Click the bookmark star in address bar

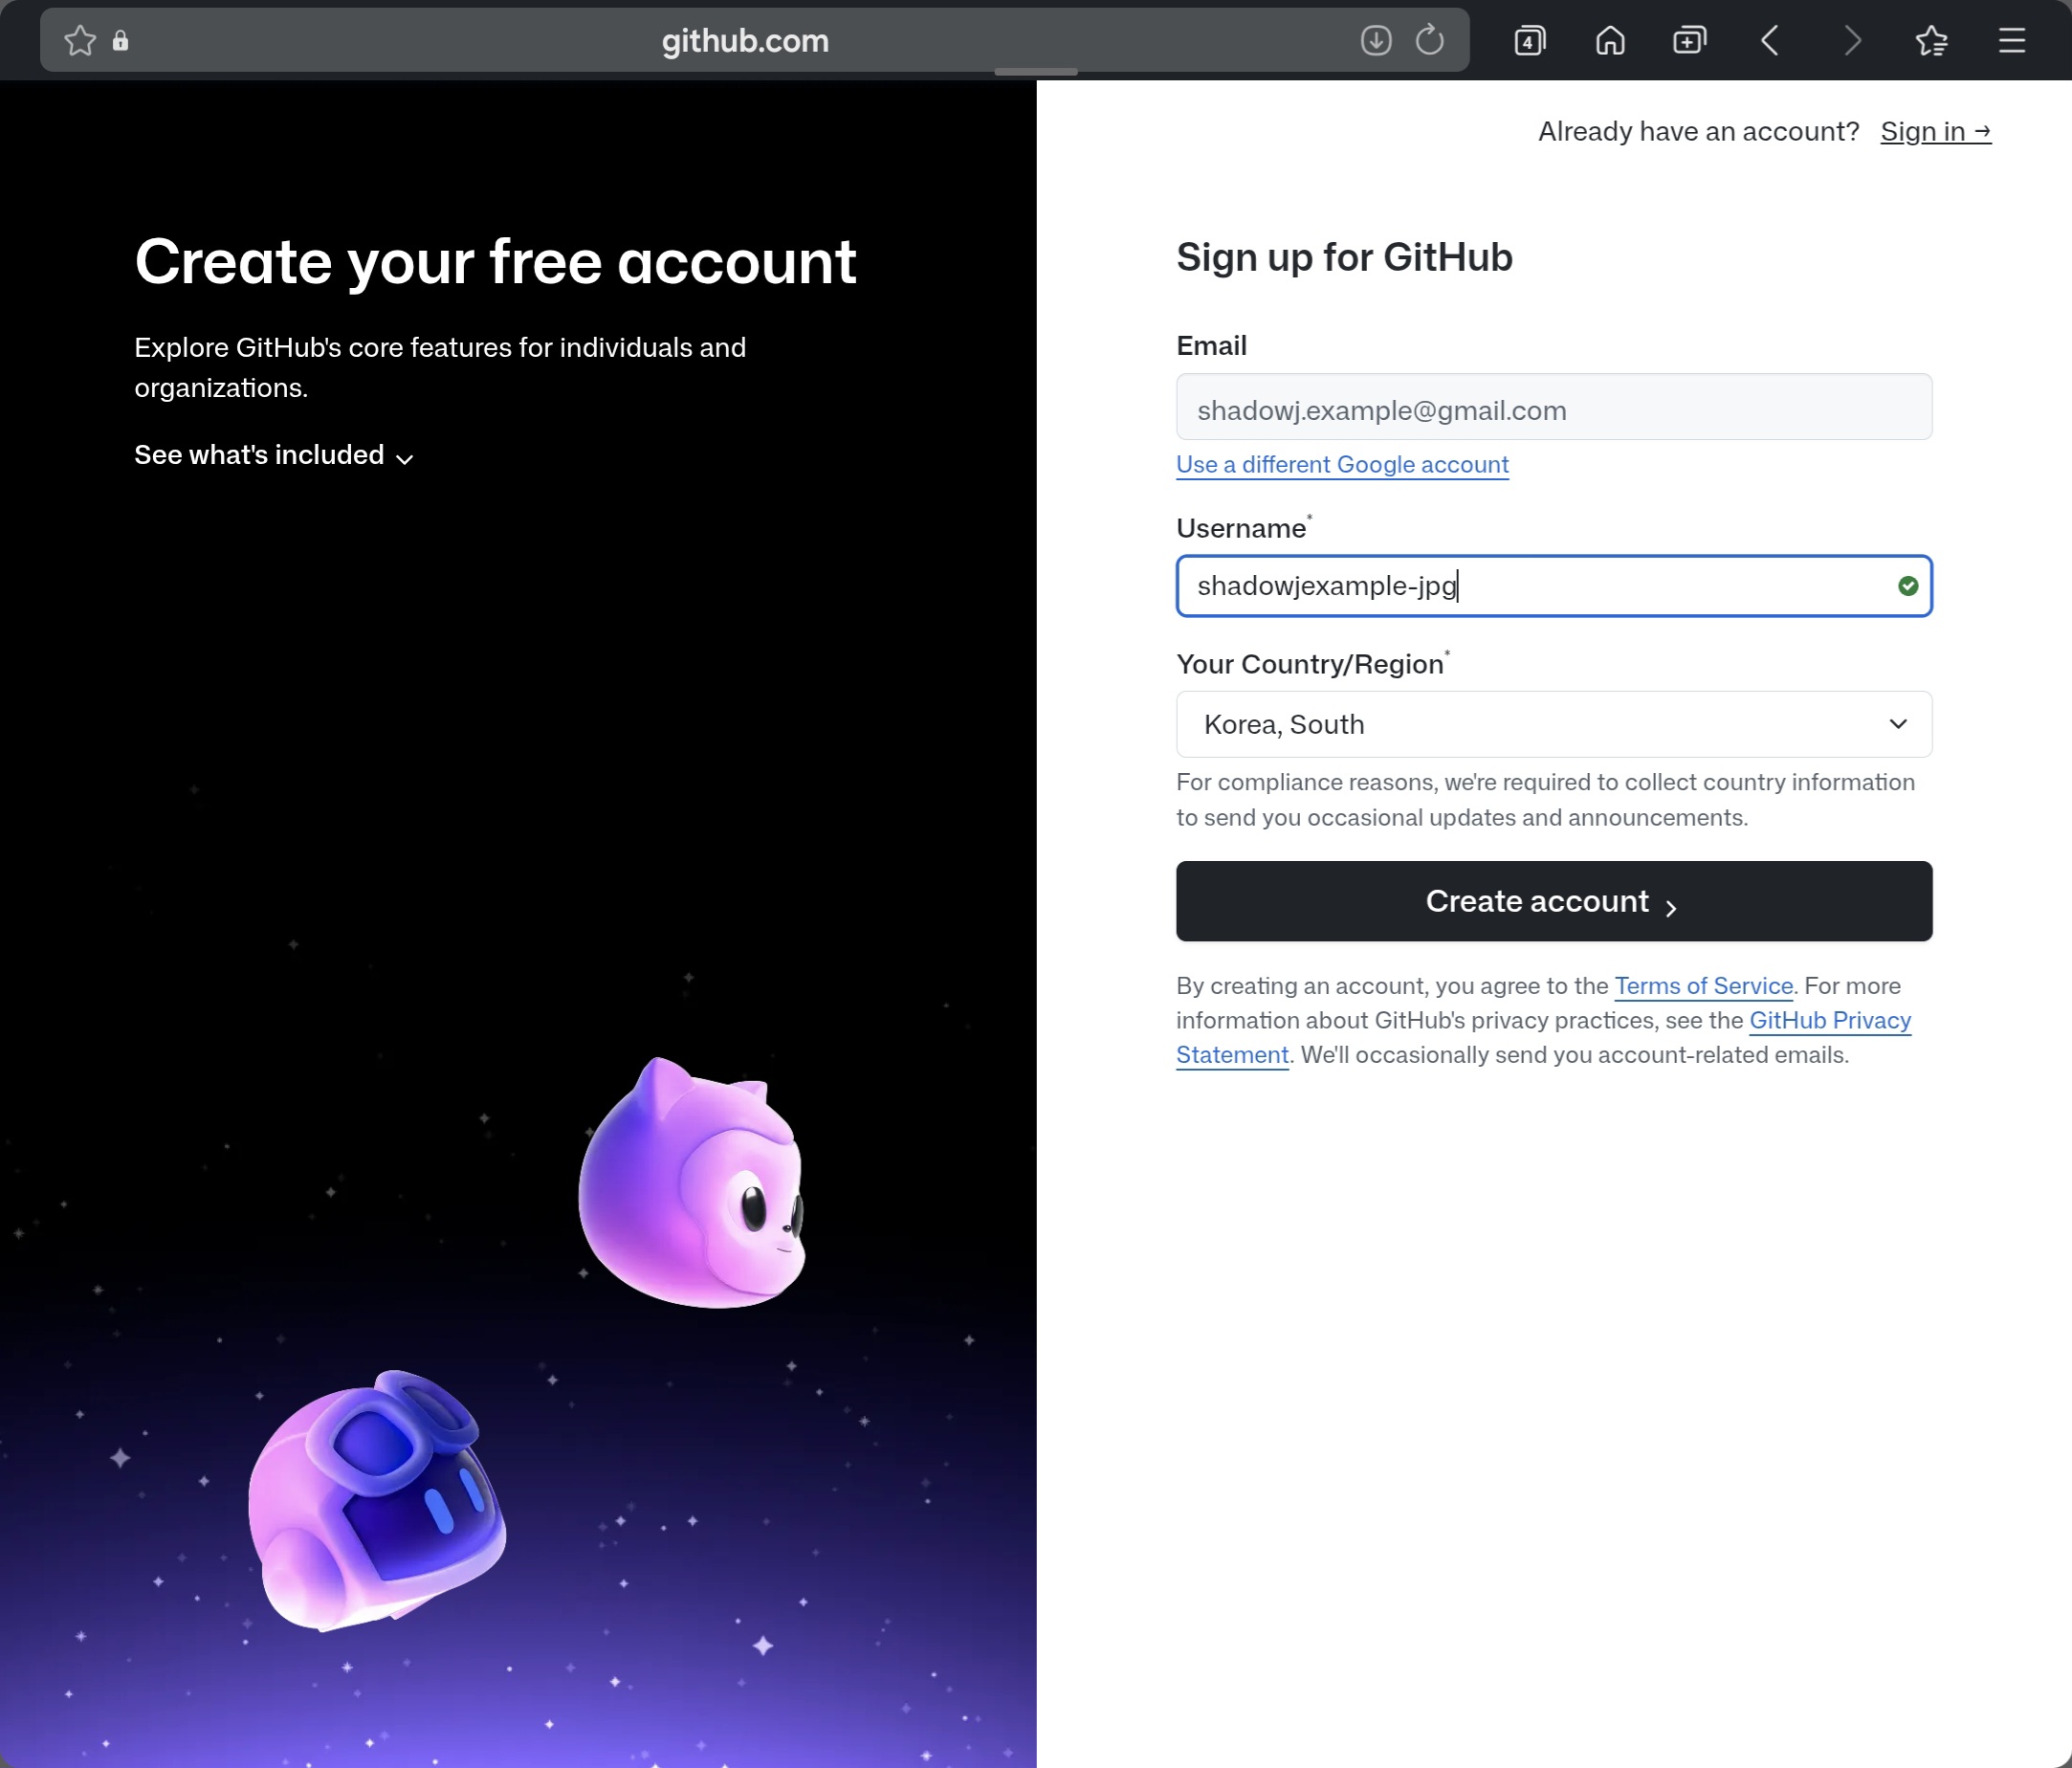tap(79, 41)
